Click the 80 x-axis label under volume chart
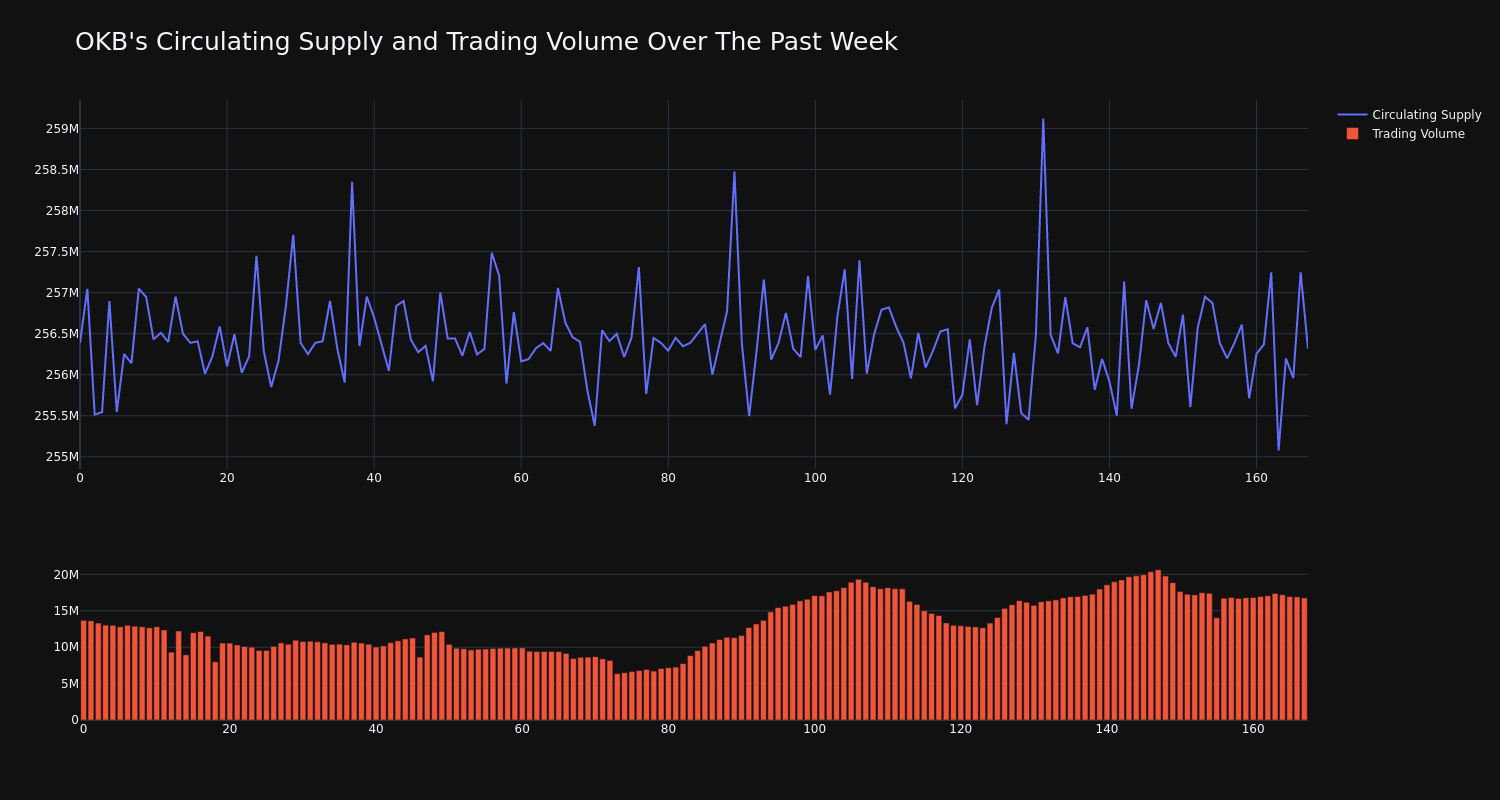 point(668,729)
